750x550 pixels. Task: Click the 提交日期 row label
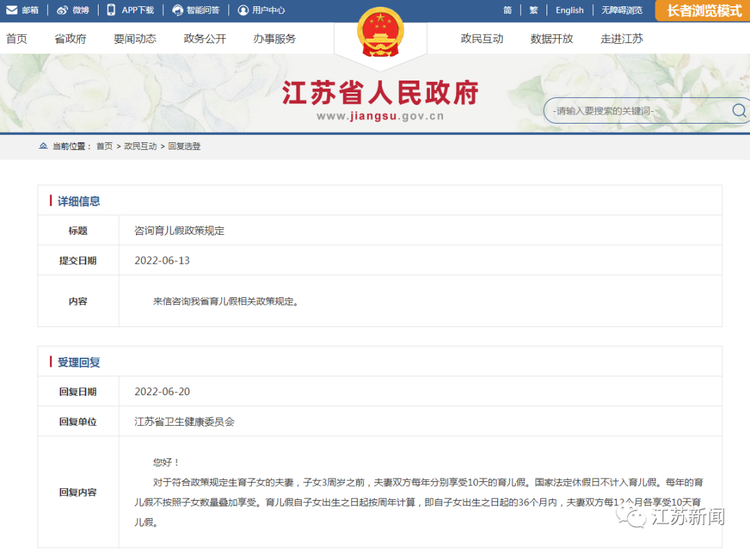(x=78, y=261)
